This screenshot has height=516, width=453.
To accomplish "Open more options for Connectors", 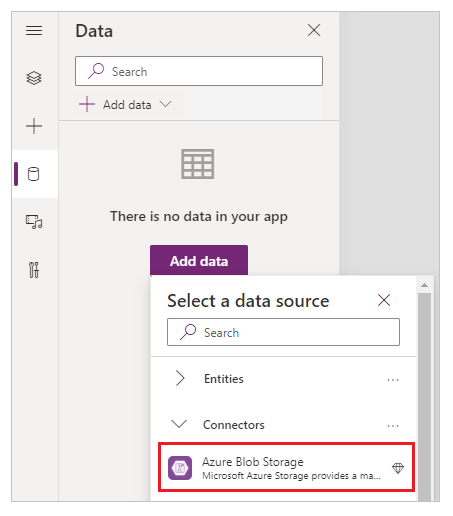I will coord(393,426).
